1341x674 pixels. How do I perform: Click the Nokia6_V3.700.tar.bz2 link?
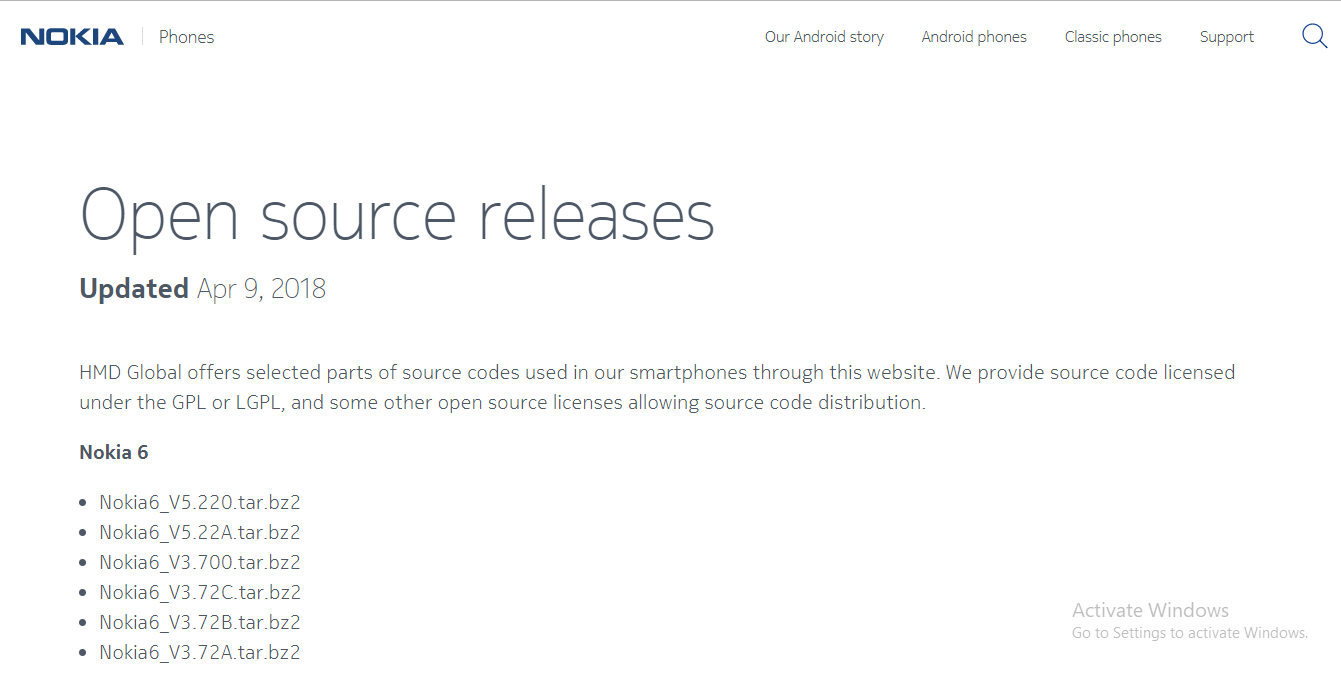pyautogui.click(x=200, y=562)
